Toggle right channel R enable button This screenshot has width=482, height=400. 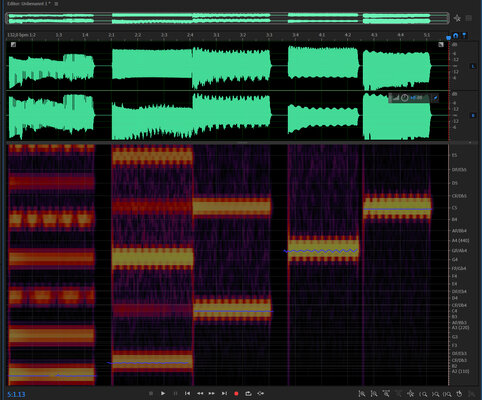[473, 115]
